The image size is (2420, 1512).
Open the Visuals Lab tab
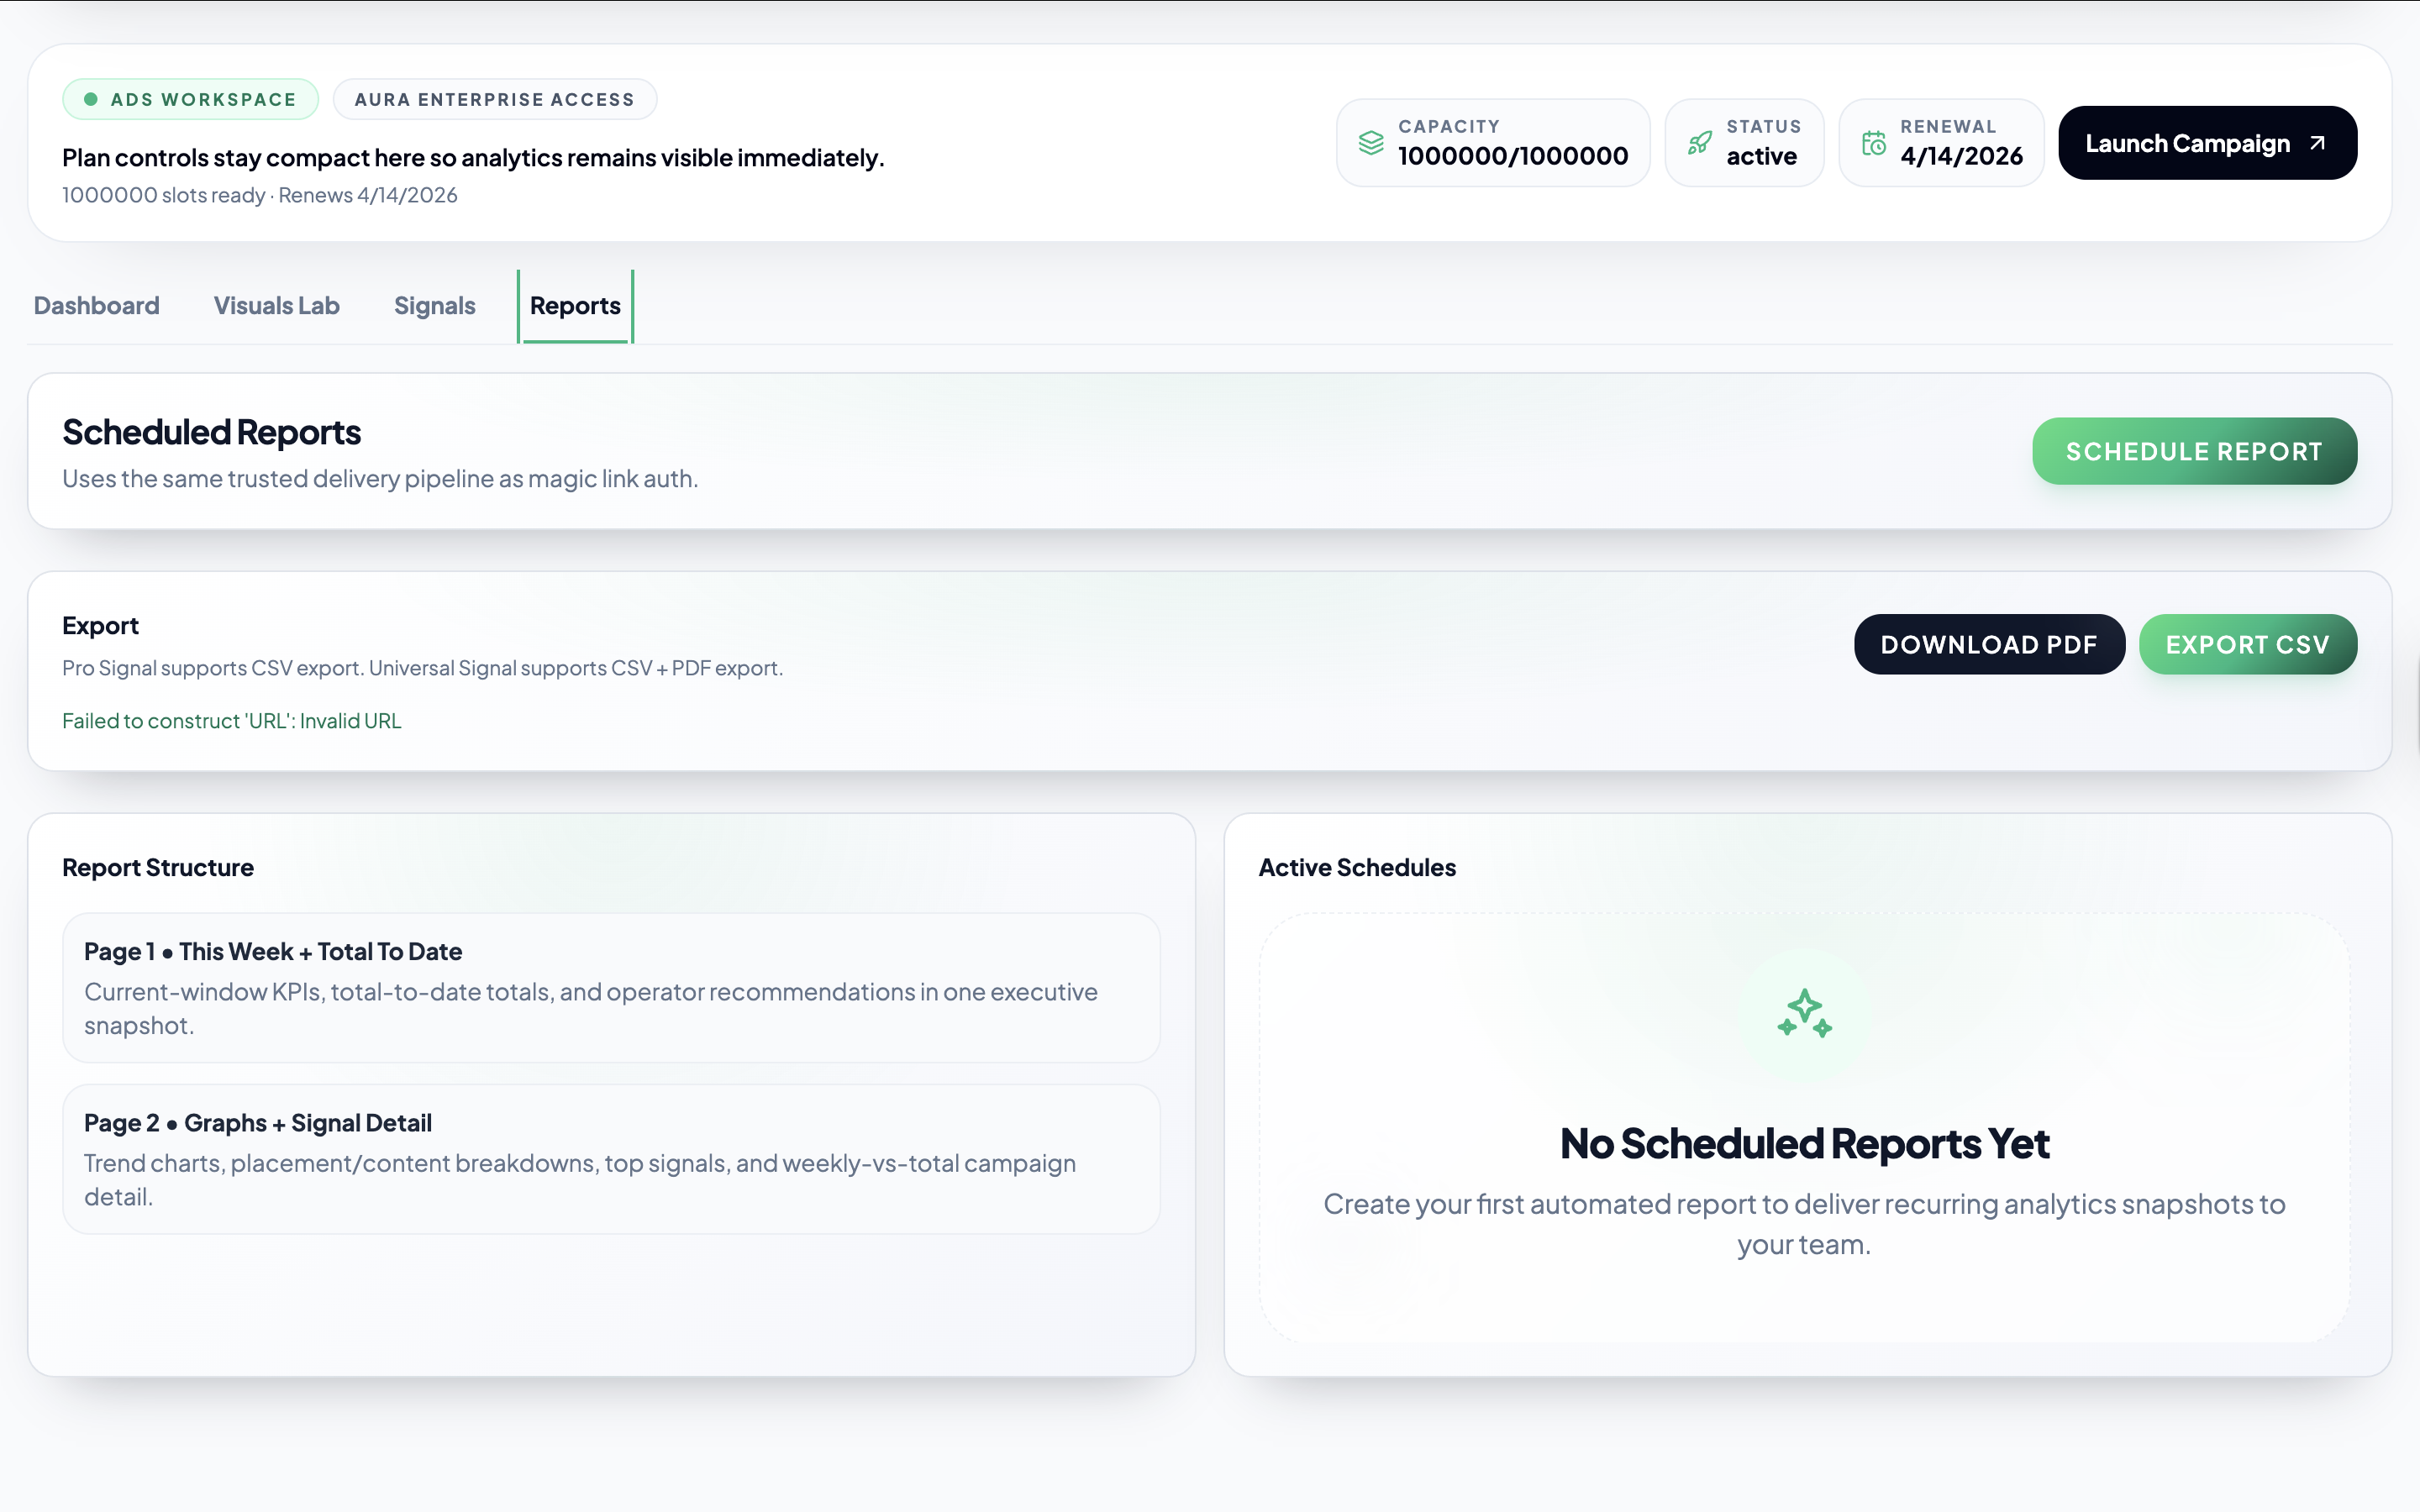pos(276,305)
